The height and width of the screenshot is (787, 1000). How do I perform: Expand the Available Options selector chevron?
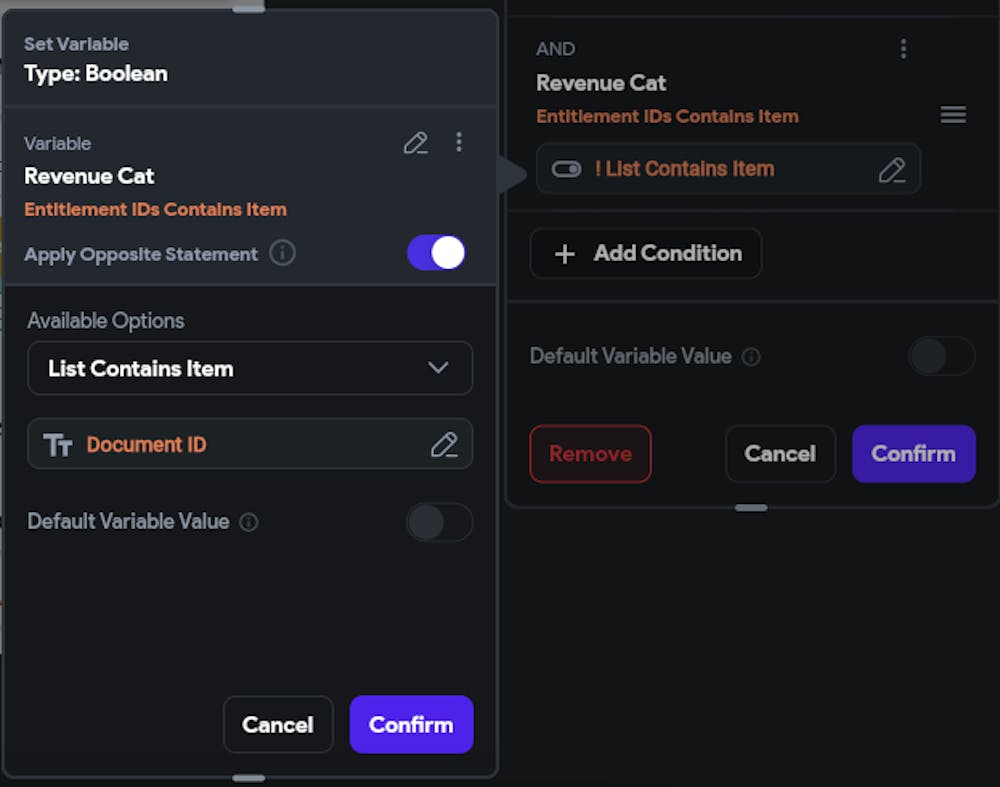coord(437,368)
